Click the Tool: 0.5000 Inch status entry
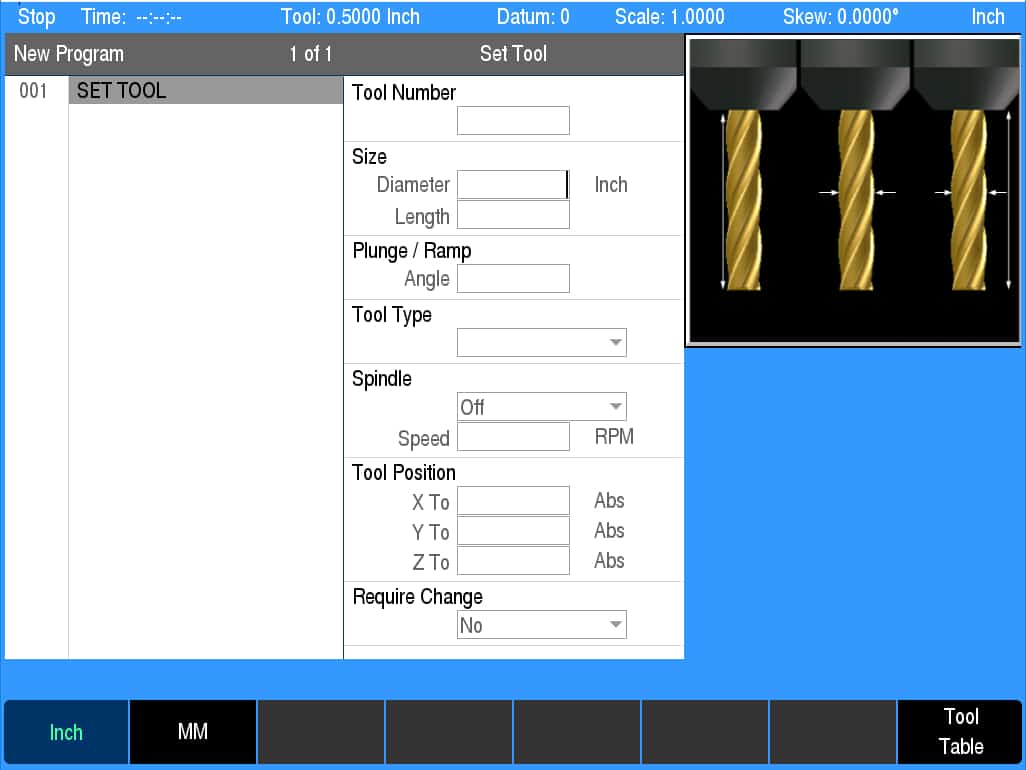The height and width of the screenshot is (770, 1026). pos(350,16)
